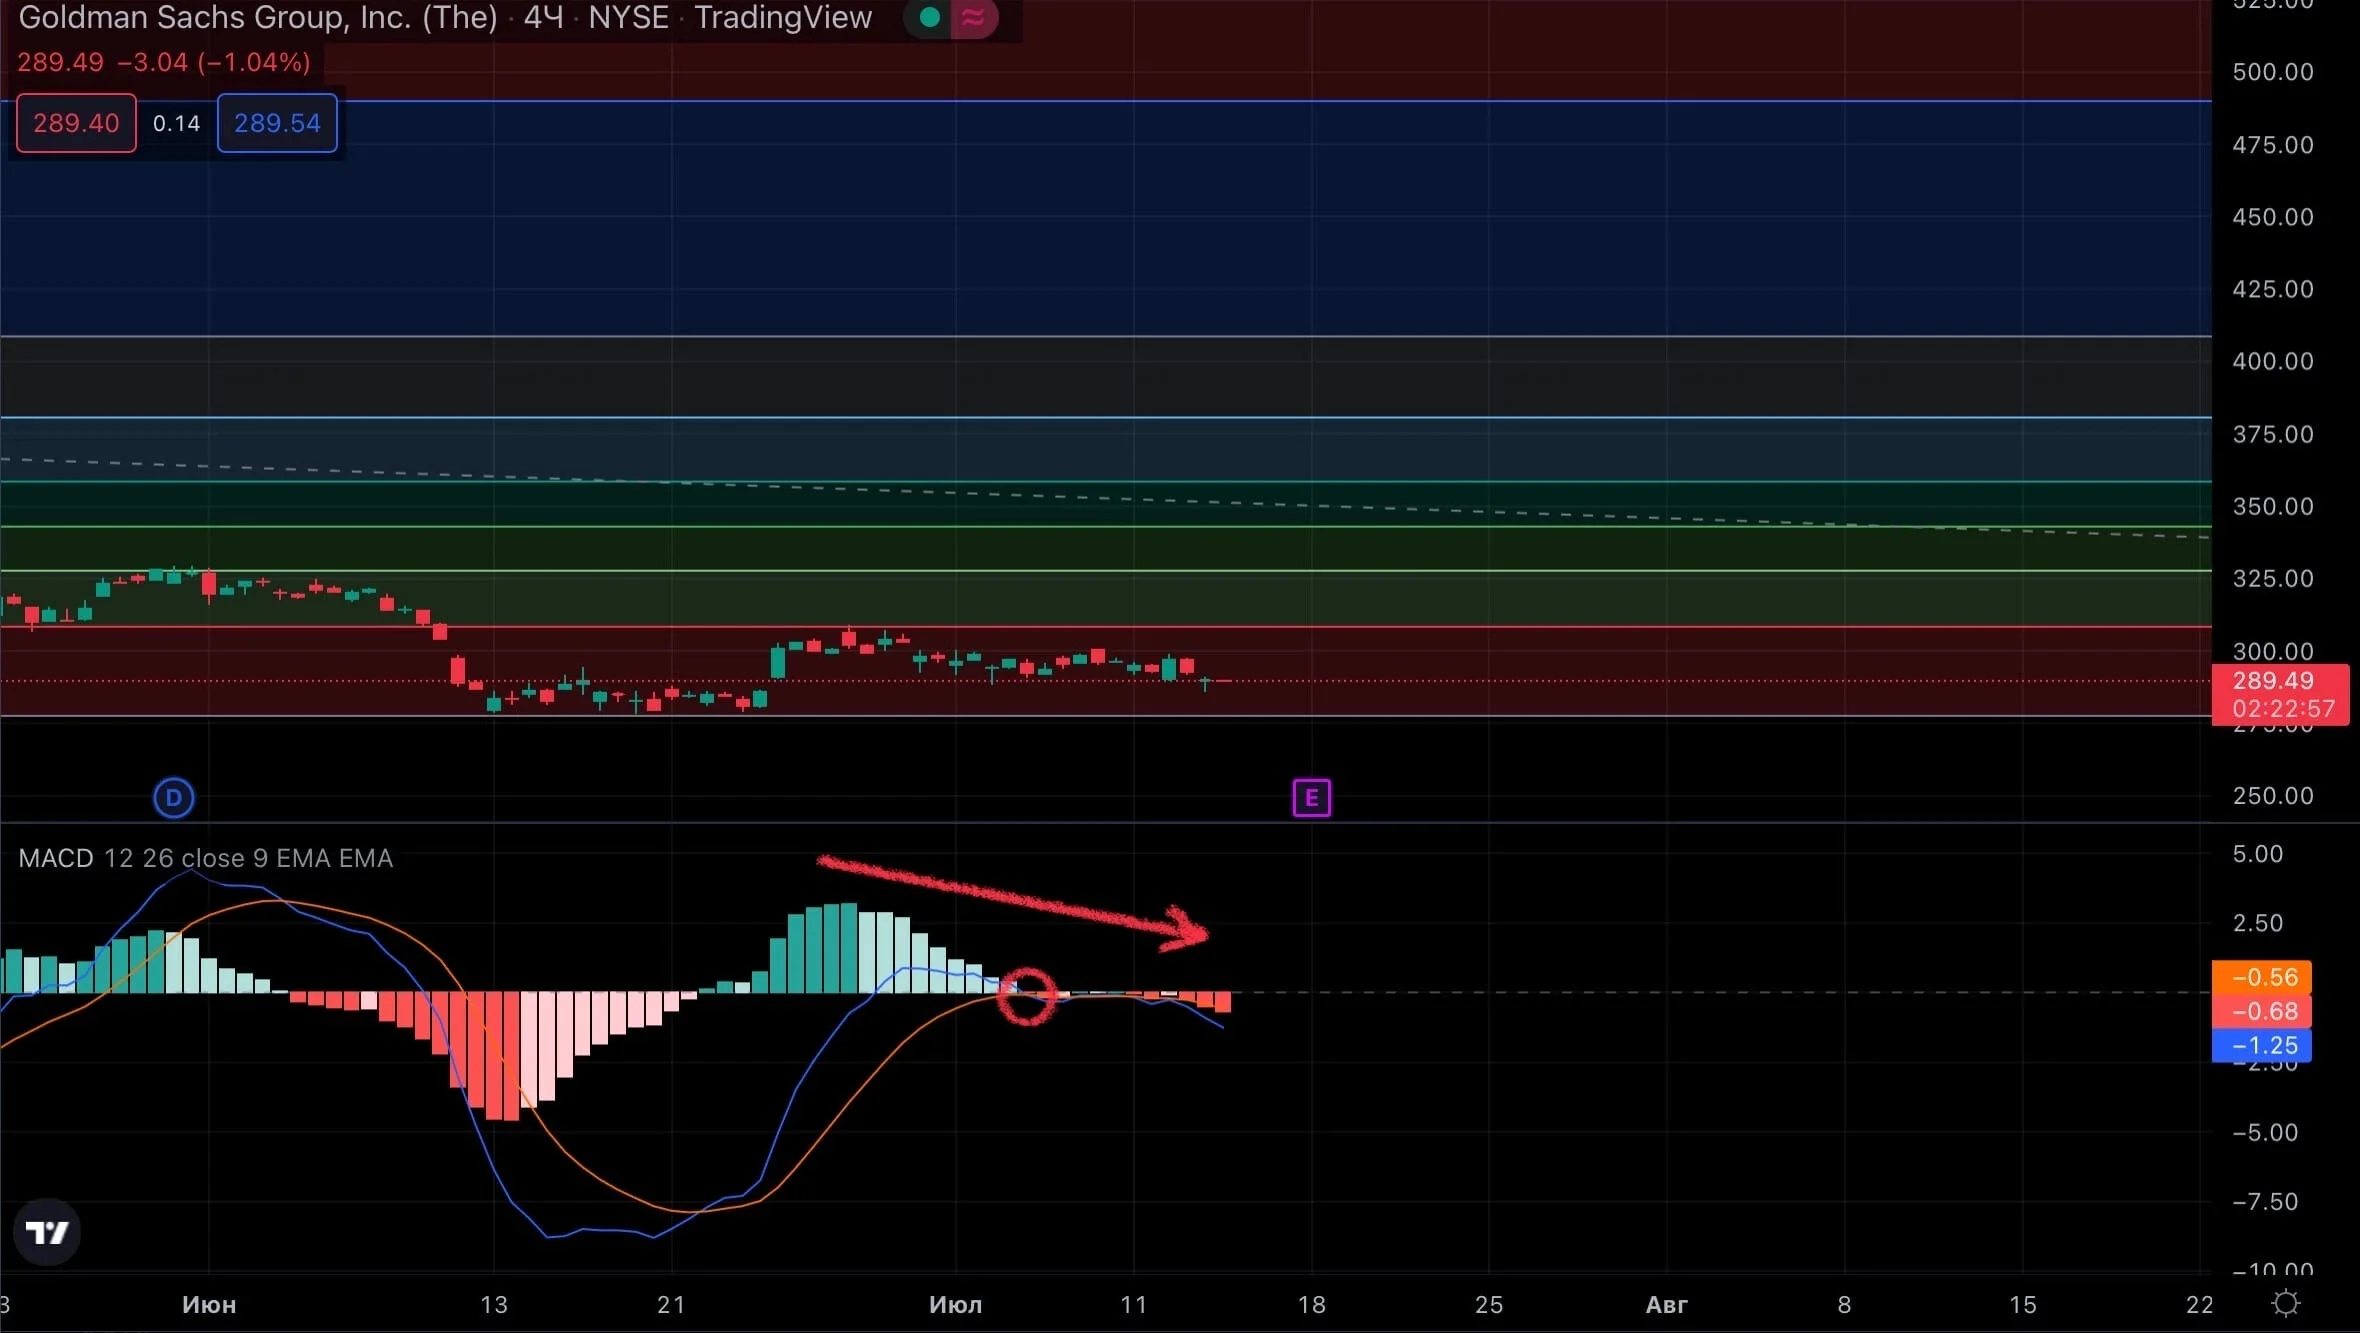Open the earnings E marker

1311,798
